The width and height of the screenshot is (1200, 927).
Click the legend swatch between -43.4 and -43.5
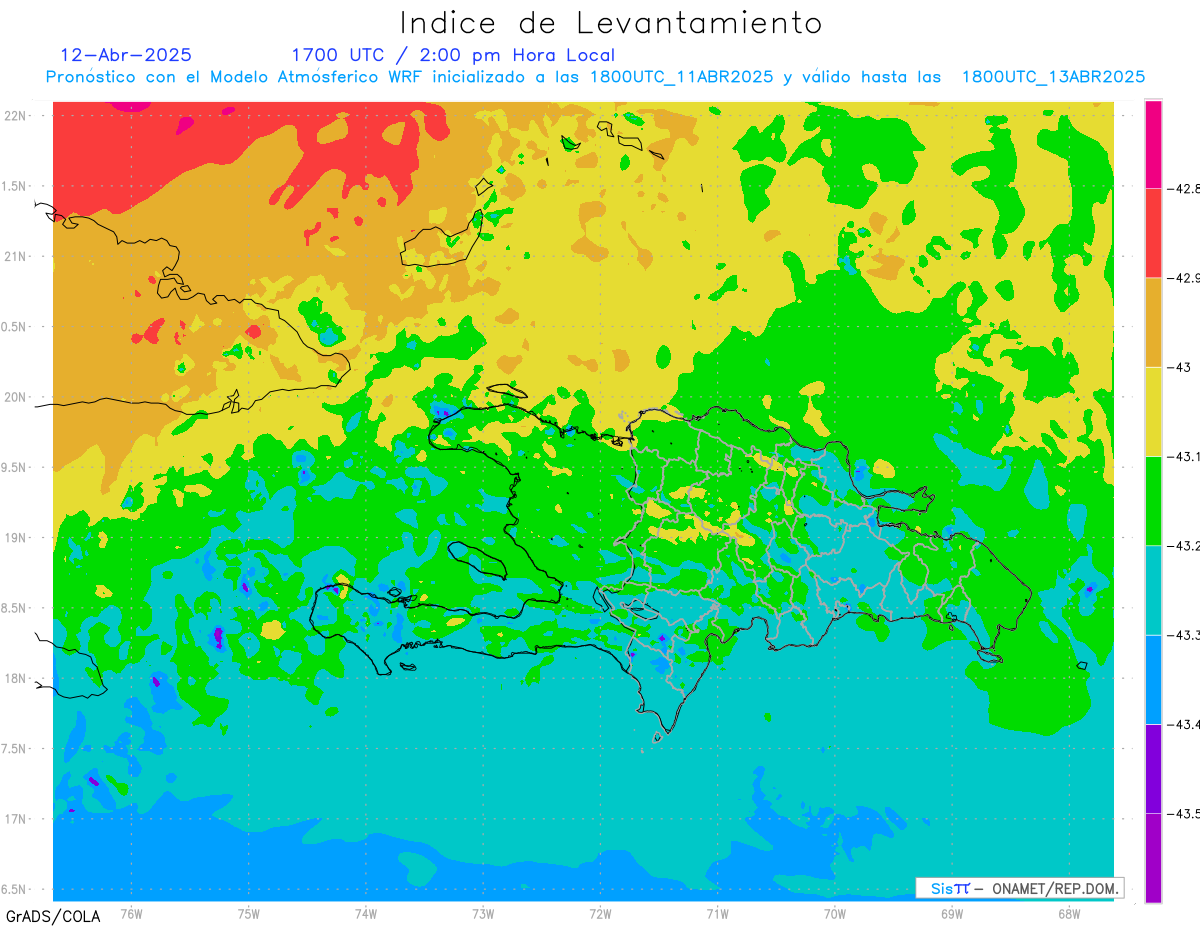coord(1153,768)
